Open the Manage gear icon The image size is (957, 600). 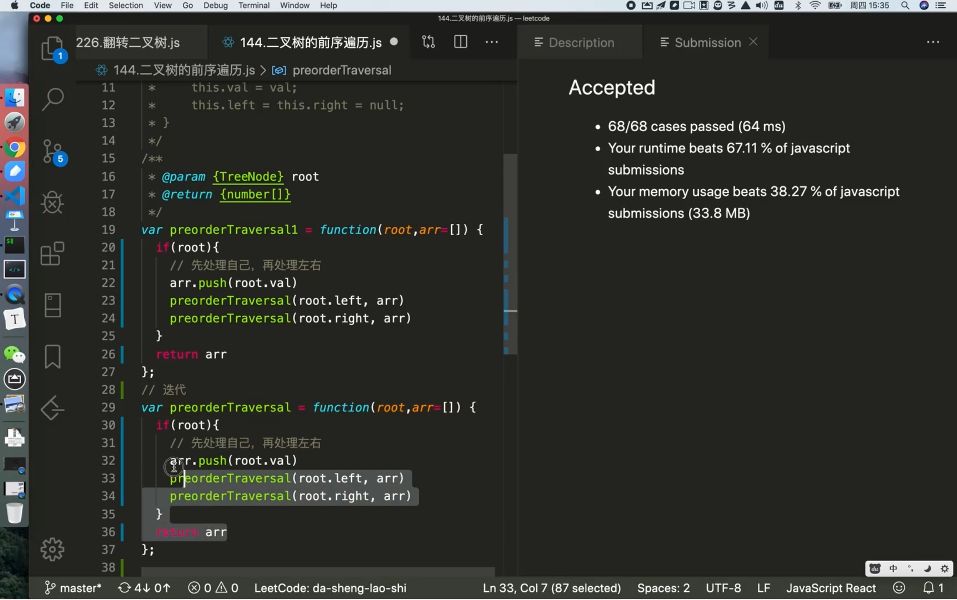[52, 549]
